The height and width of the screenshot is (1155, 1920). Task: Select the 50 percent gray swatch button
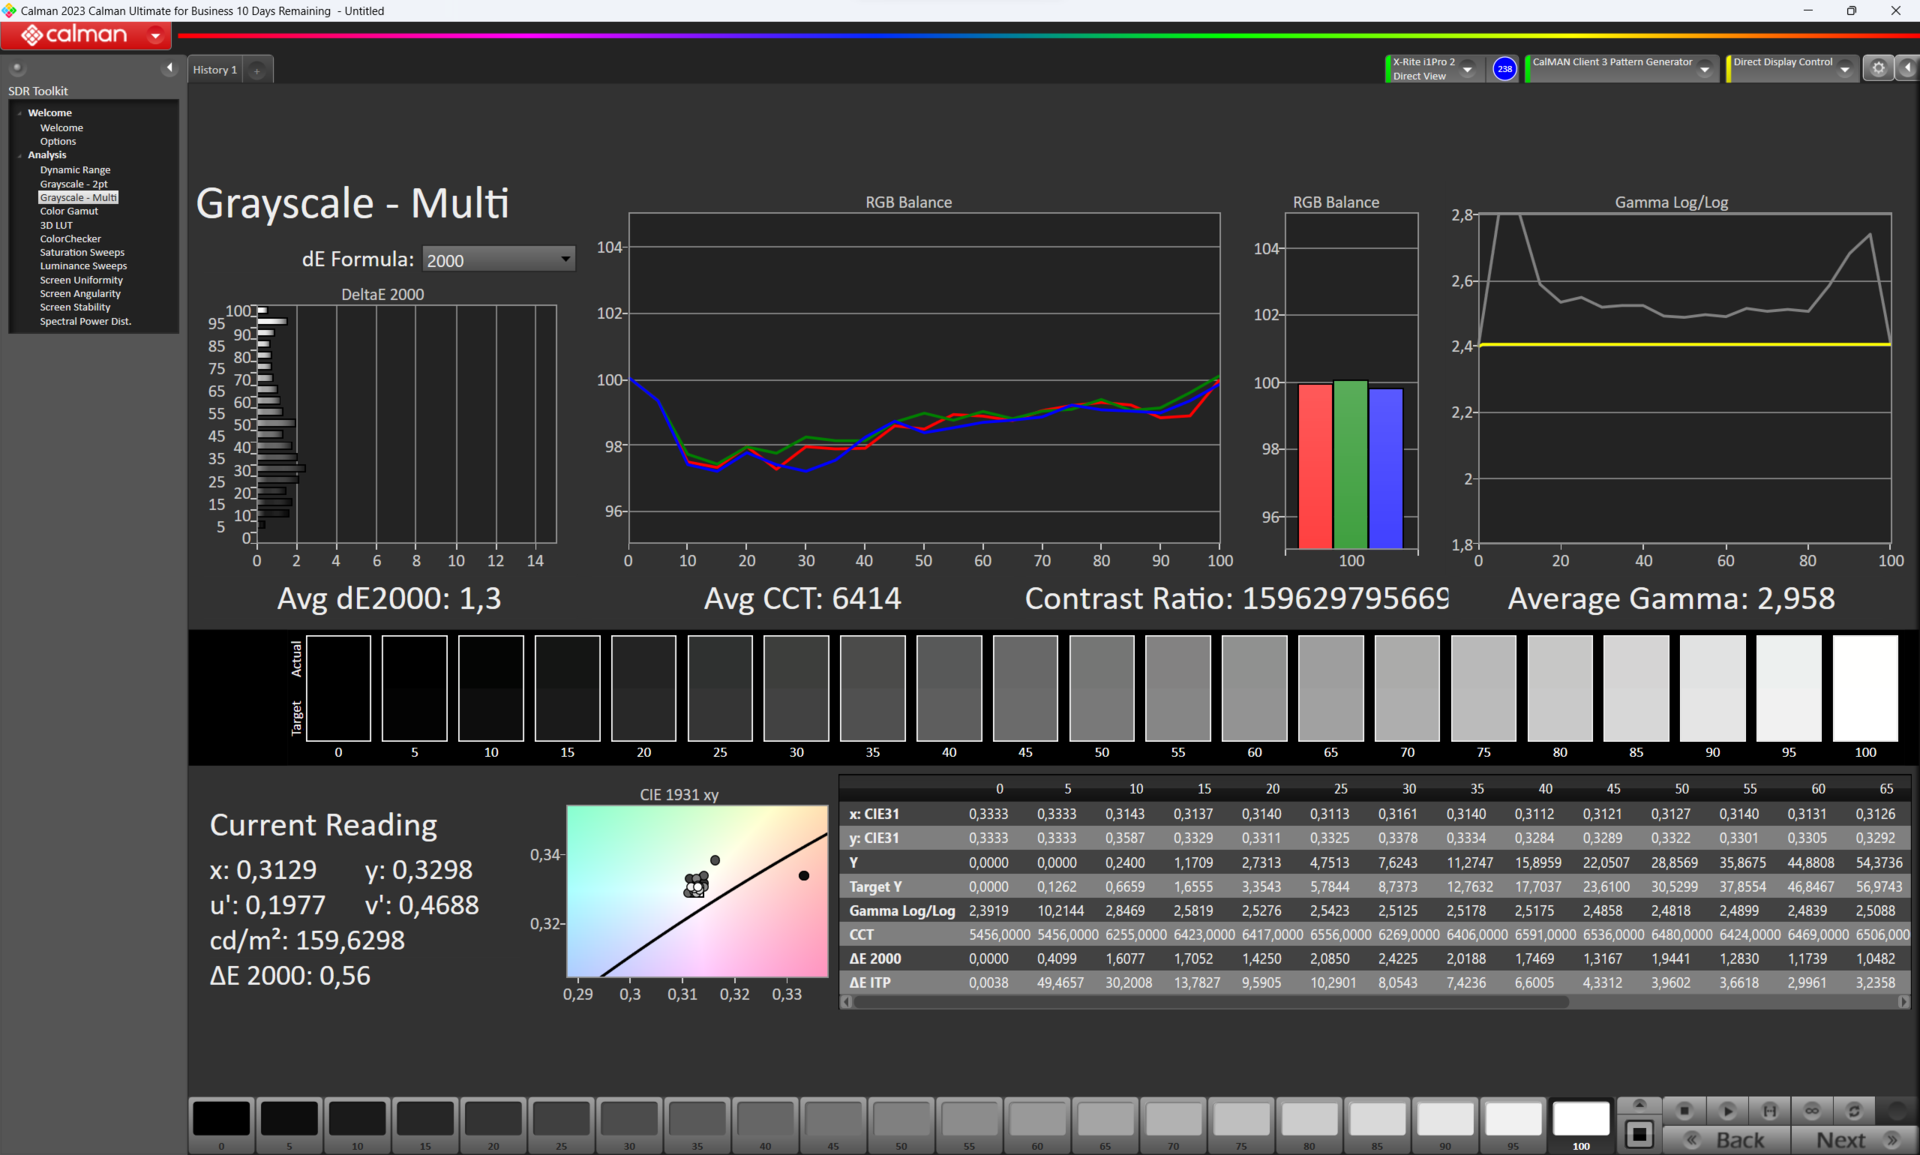[x=901, y=1120]
